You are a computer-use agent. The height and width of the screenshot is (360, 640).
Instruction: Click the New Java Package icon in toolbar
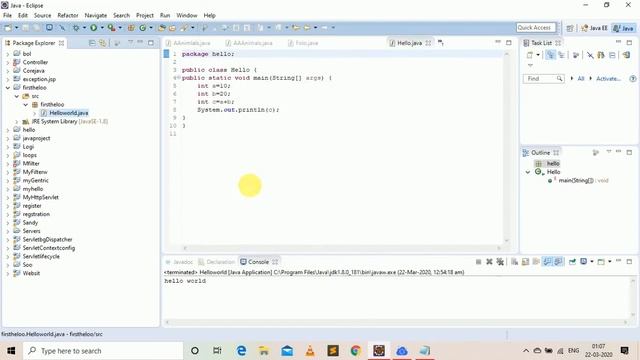click(x=131, y=28)
